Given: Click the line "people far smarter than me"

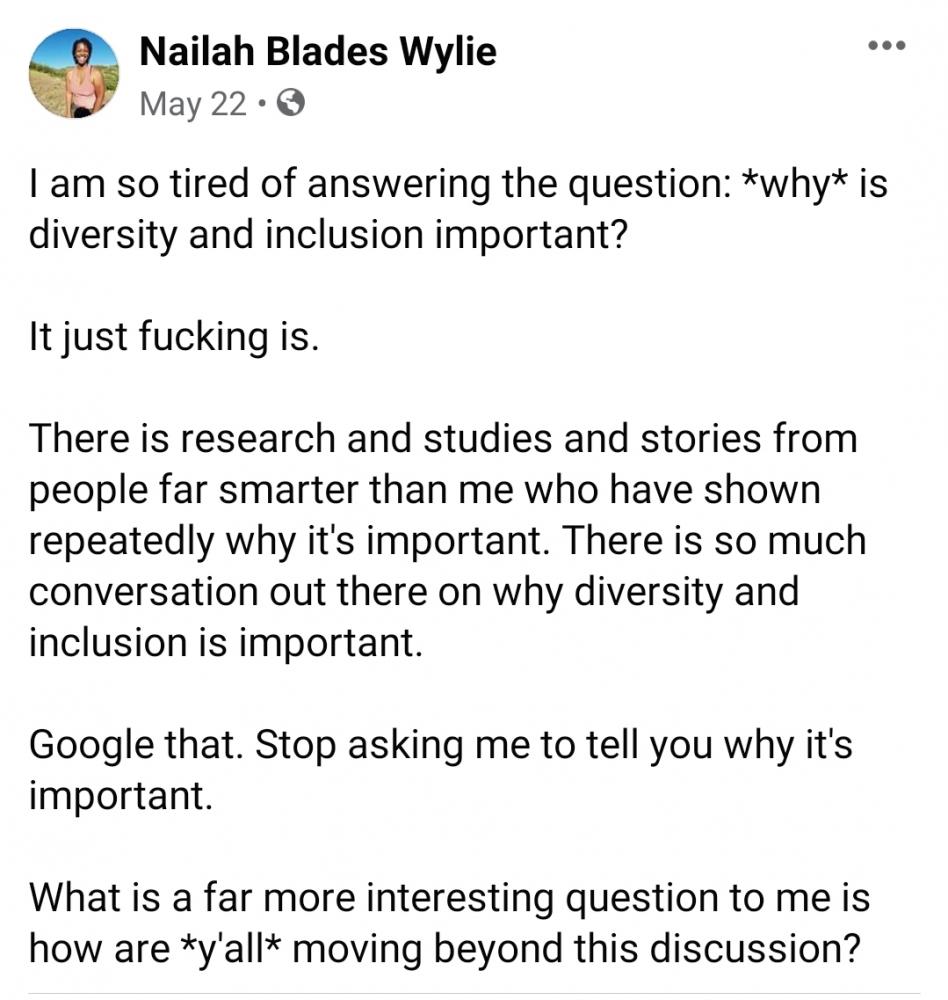Looking at the screenshot, I should click(x=424, y=490).
